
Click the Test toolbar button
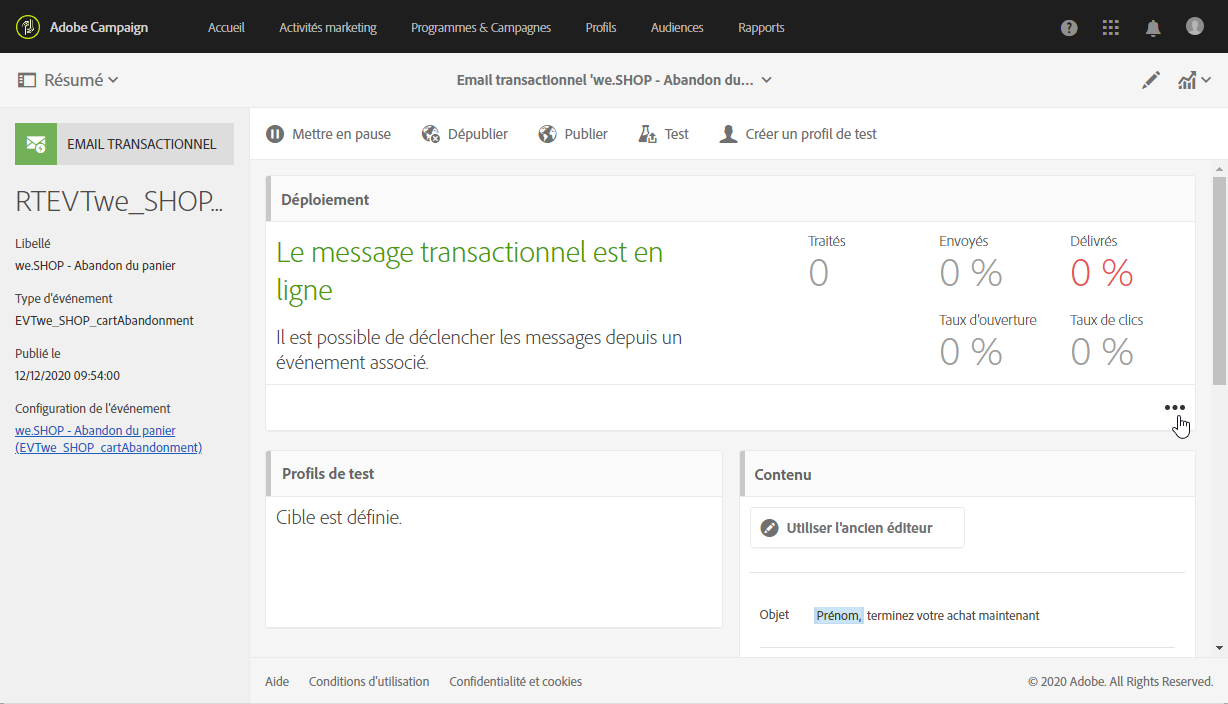pyautogui.click(x=664, y=134)
